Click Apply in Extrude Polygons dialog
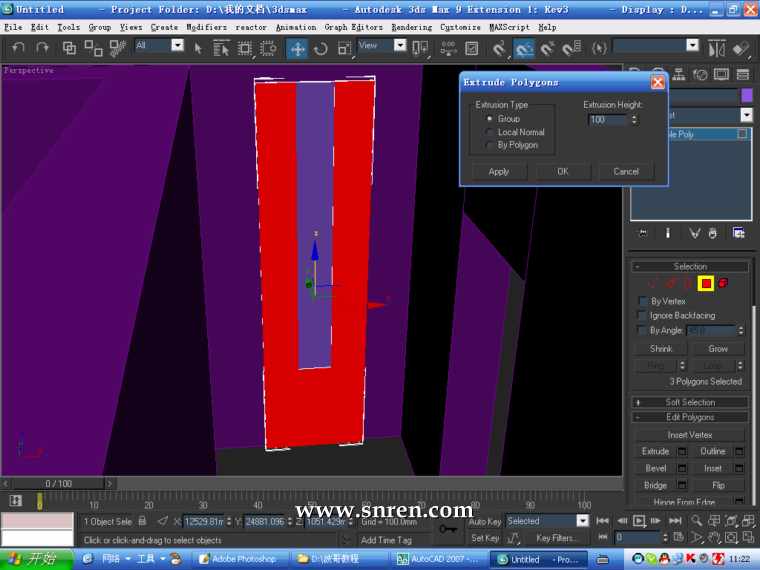 click(499, 171)
